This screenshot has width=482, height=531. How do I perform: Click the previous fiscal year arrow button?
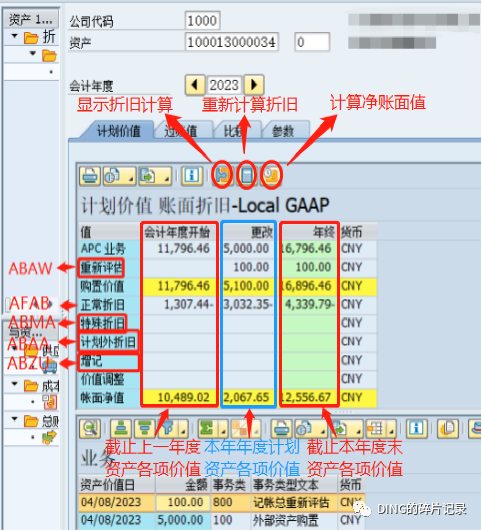tap(195, 85)
